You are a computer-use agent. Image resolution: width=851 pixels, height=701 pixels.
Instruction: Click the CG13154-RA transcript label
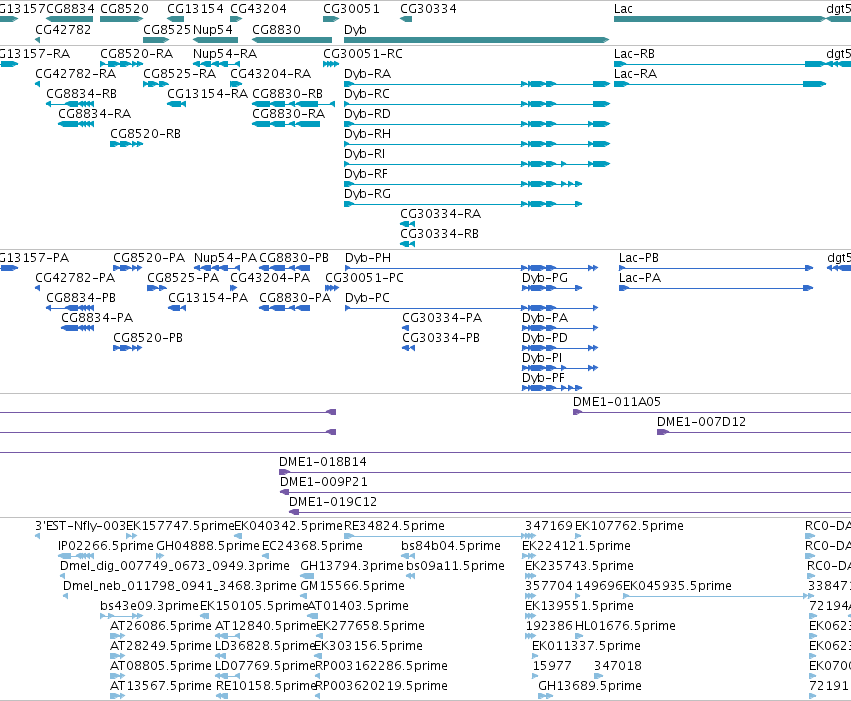click(208, 94)
